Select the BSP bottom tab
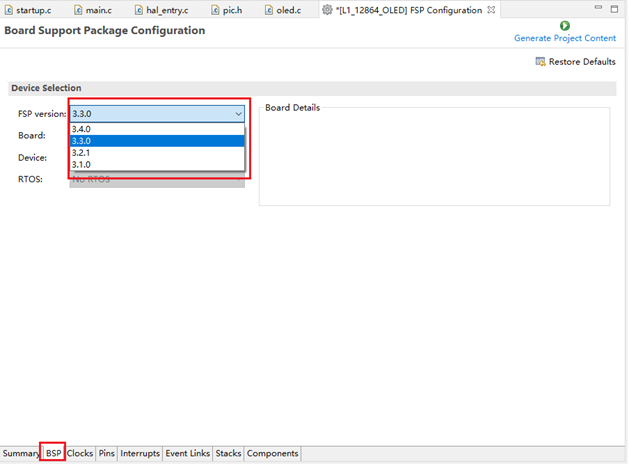 [x=53, y=454]
